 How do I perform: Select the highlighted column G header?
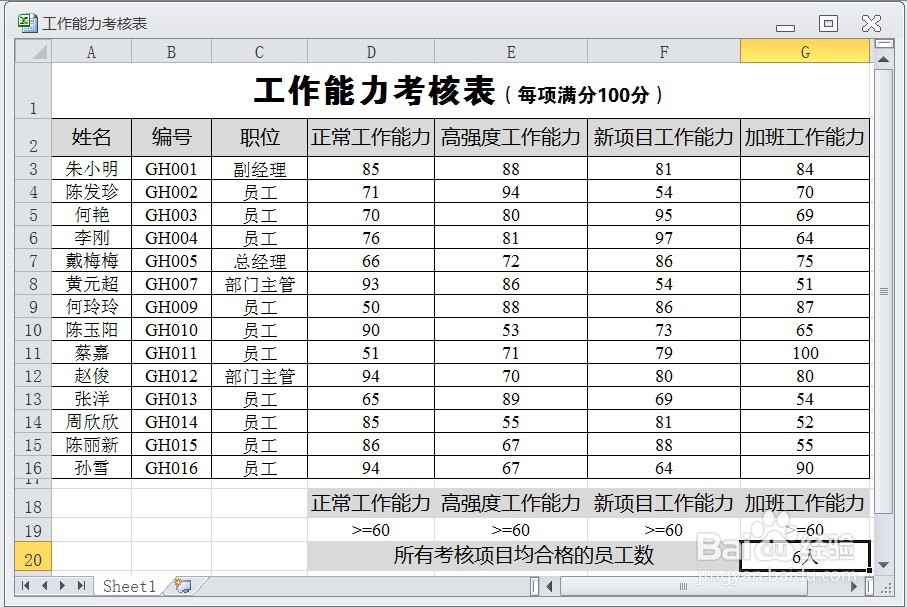(805, 51)
